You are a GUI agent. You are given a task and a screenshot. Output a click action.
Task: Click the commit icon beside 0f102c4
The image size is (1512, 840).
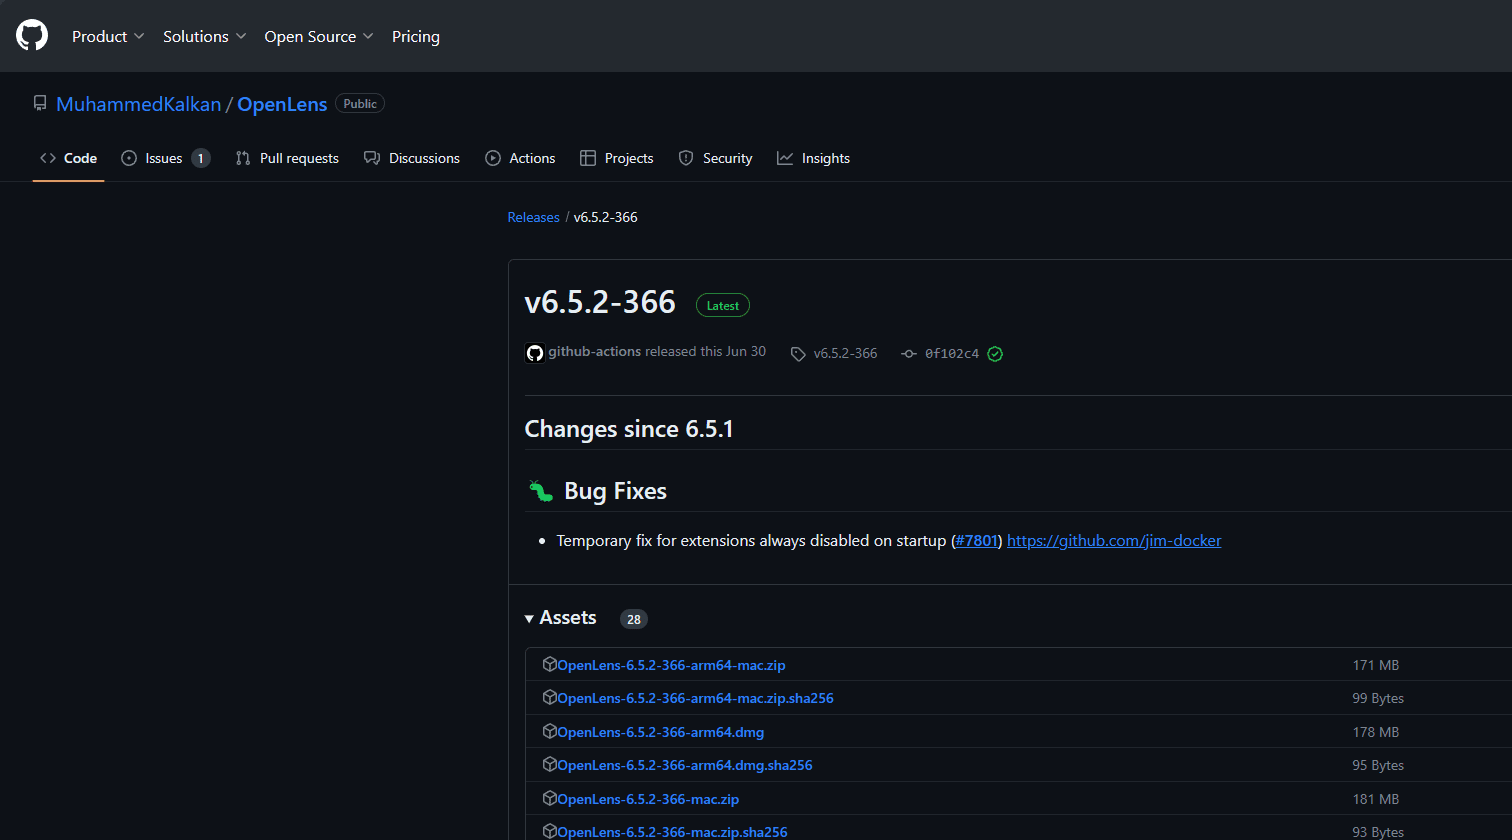(x=908, y=354)
